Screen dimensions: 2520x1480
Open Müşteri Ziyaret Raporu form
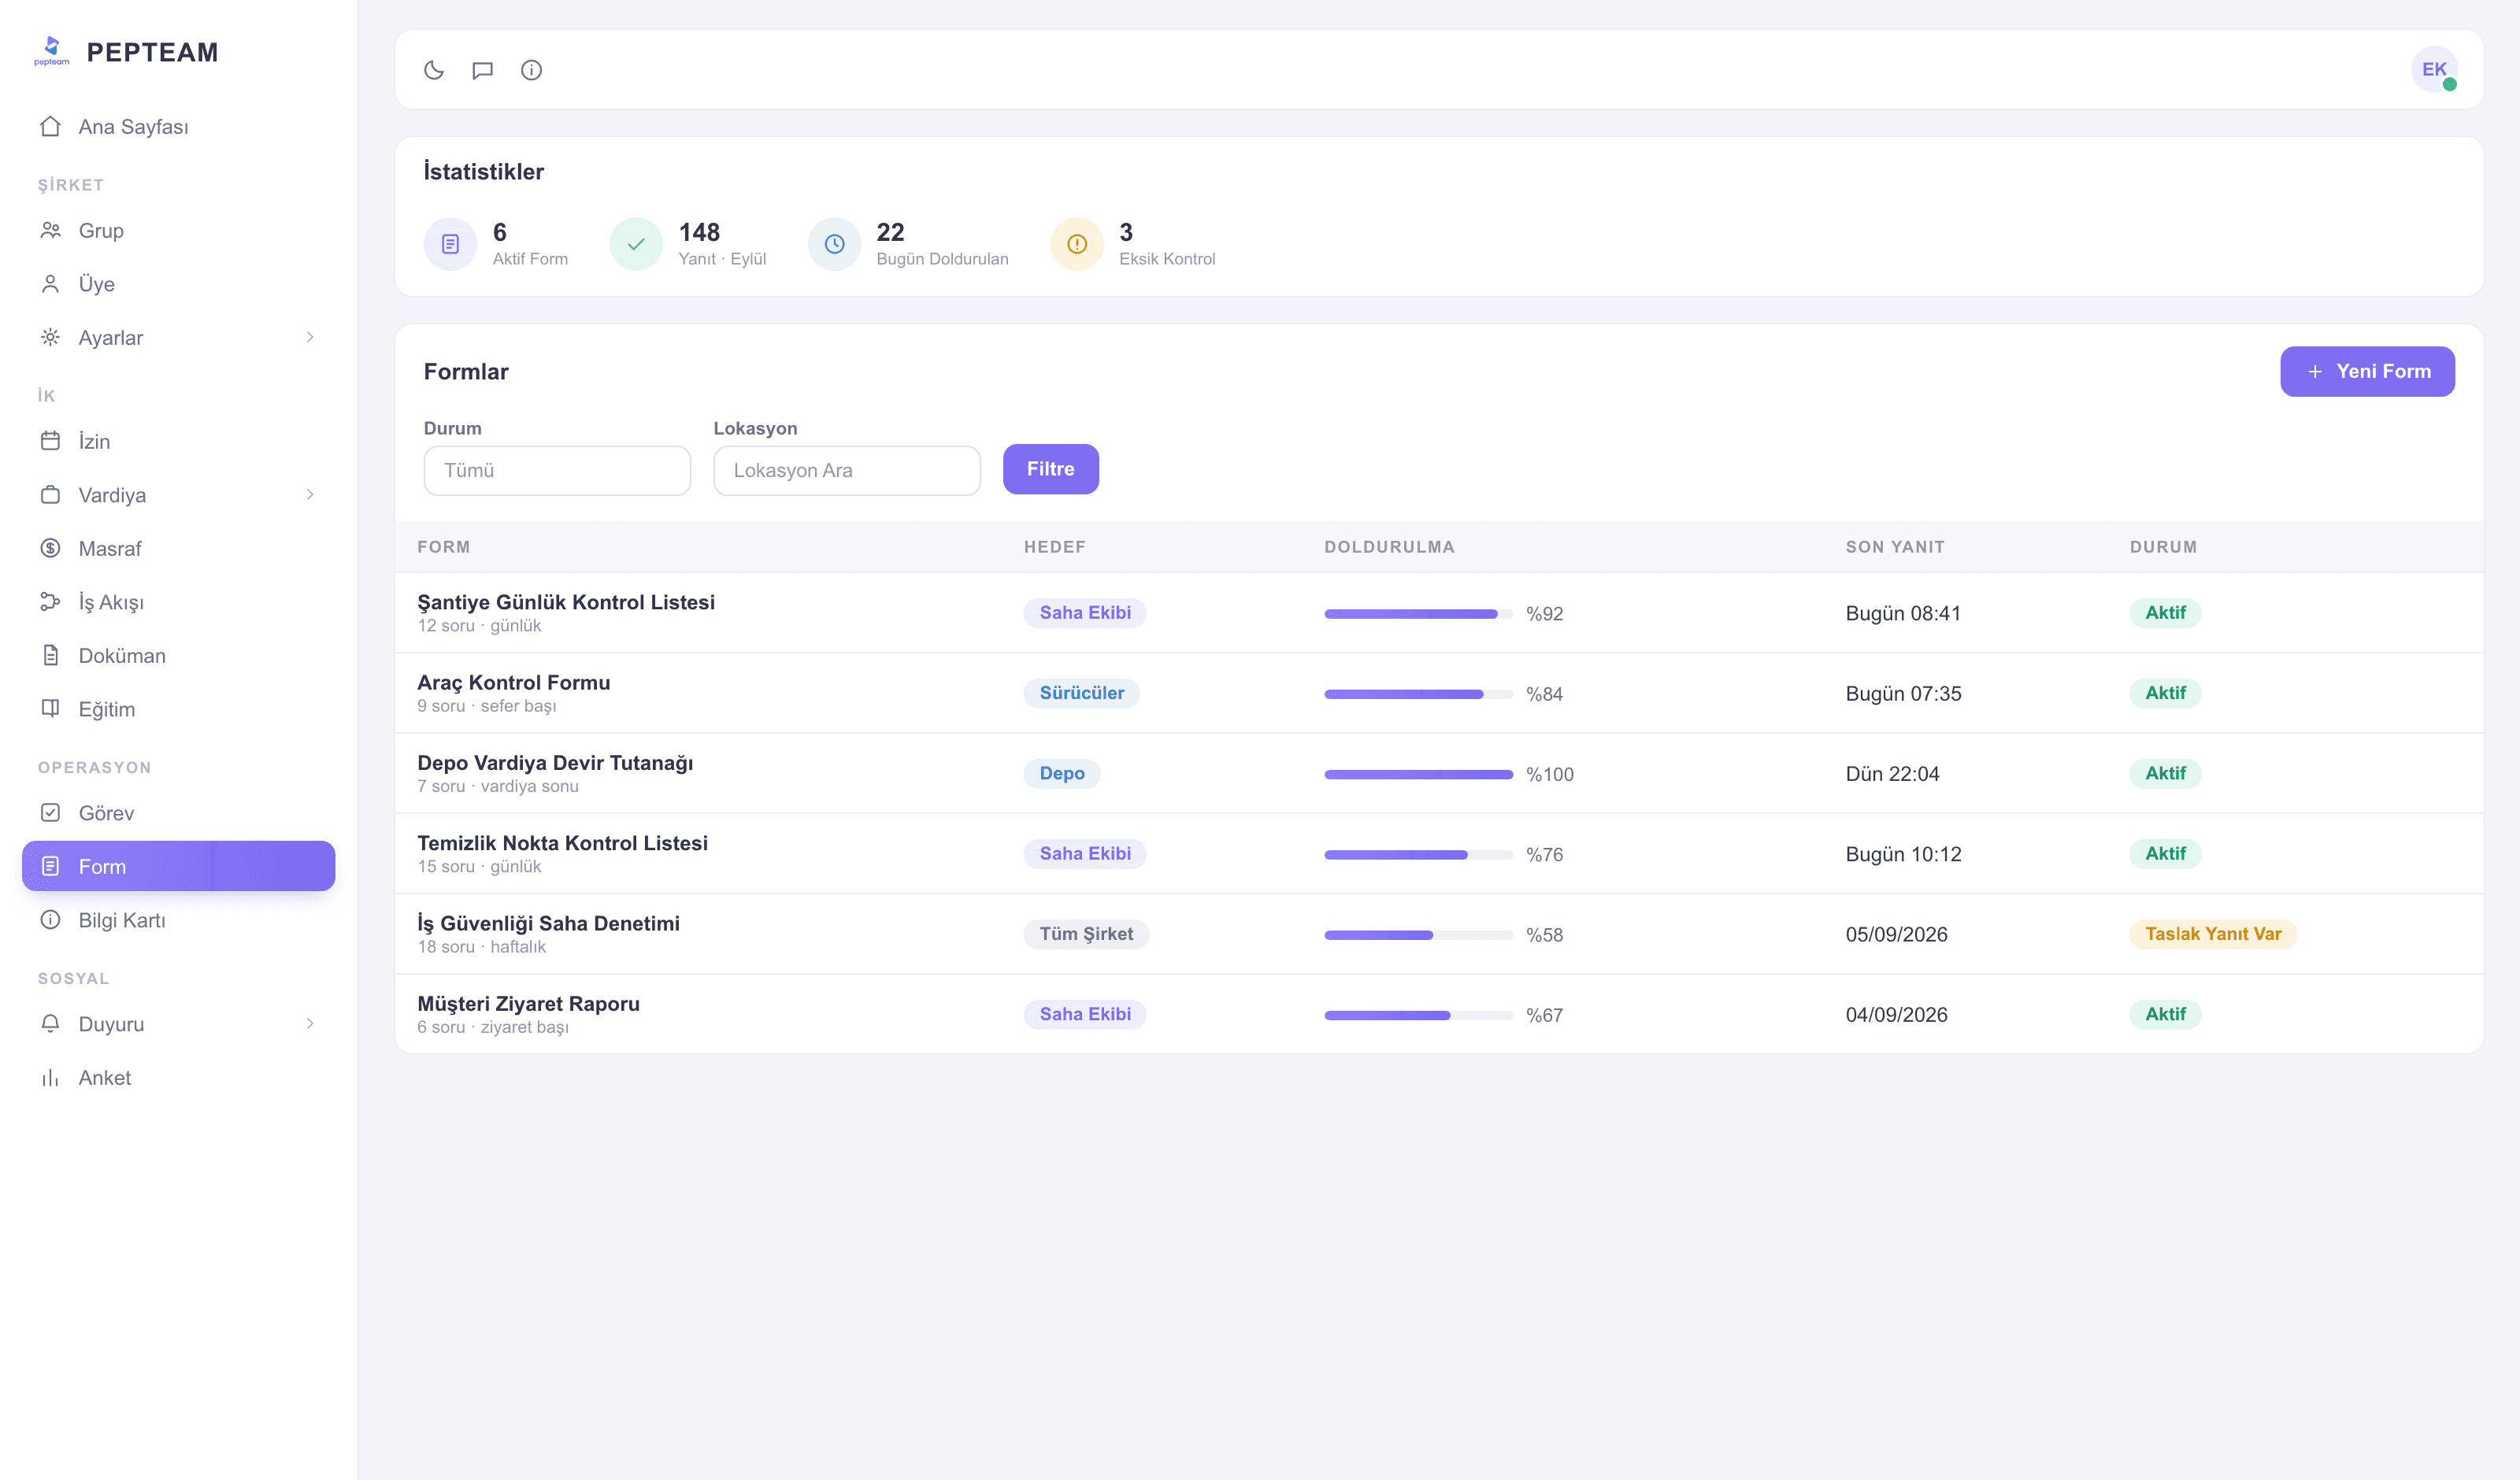click(528, 1003)
